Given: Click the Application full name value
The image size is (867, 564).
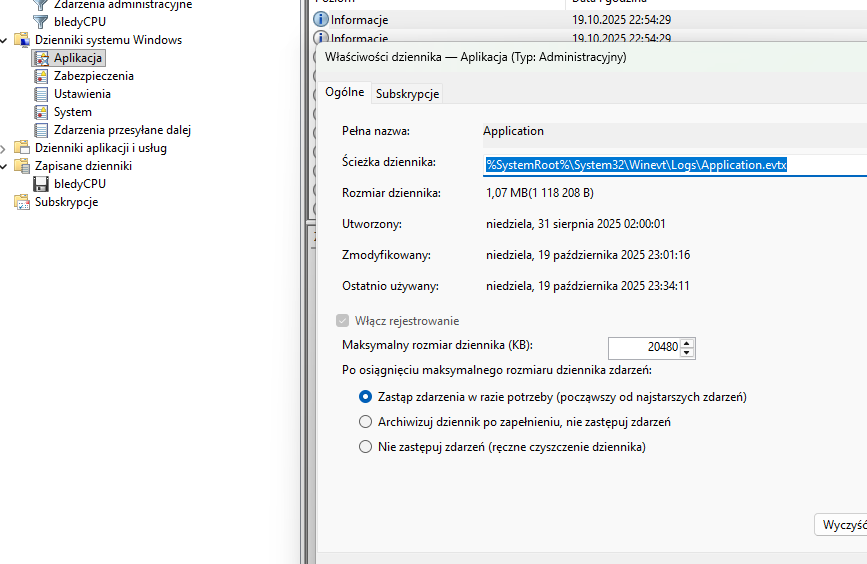Looking at the screenshot, I should pyautogui.click(x=513, y=131).
